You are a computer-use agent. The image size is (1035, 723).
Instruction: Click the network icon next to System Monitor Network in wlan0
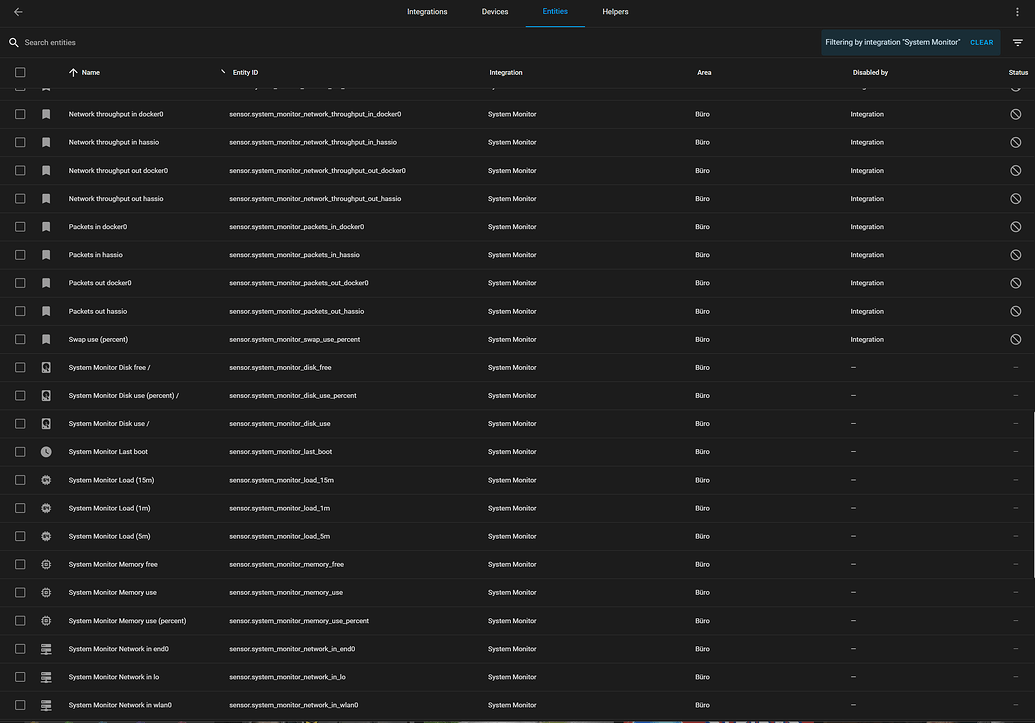pos(46,705)
